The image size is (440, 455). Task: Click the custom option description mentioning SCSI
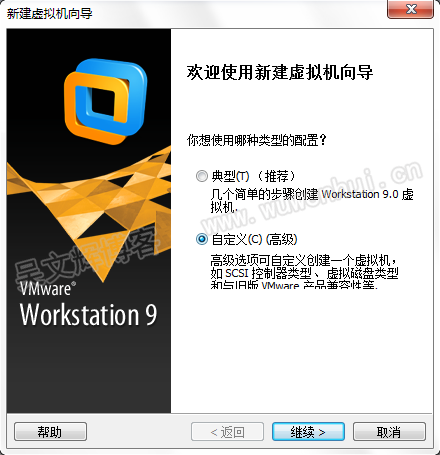(x=304, y=271)
